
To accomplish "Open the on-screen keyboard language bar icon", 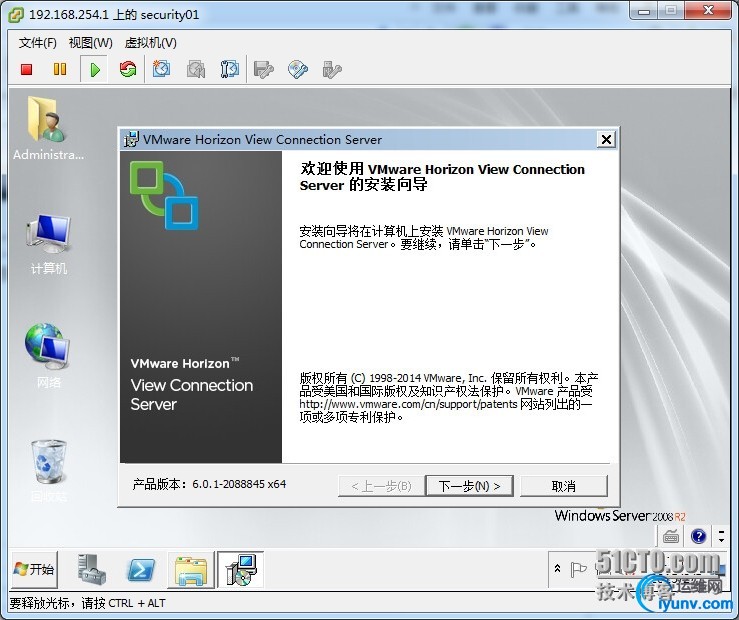I will click(x=671, y=536).
